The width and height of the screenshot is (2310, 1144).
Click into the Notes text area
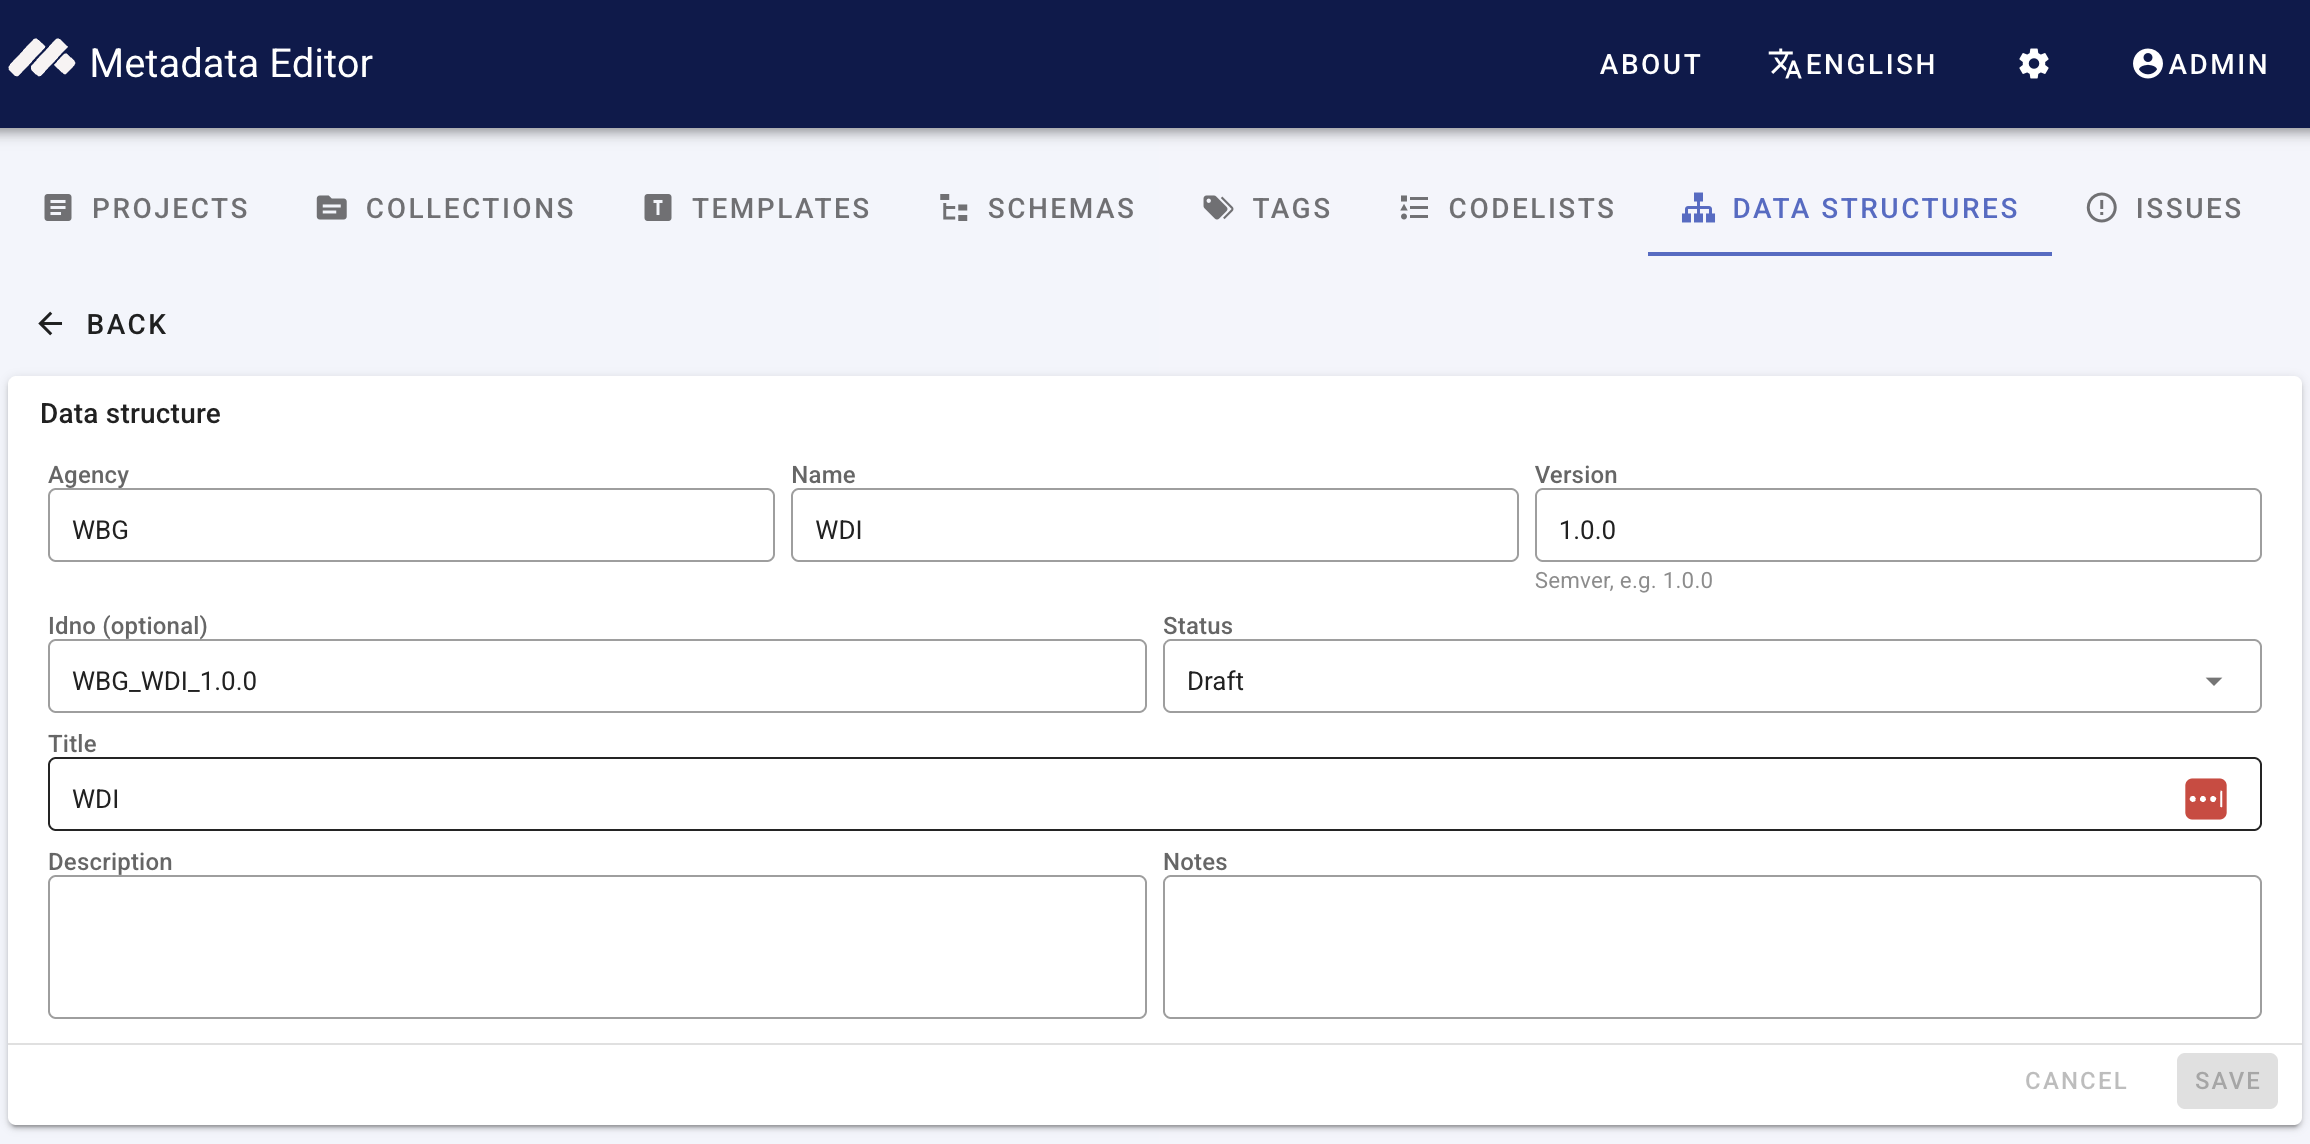pyautogui.click(x=1712, y=947)
